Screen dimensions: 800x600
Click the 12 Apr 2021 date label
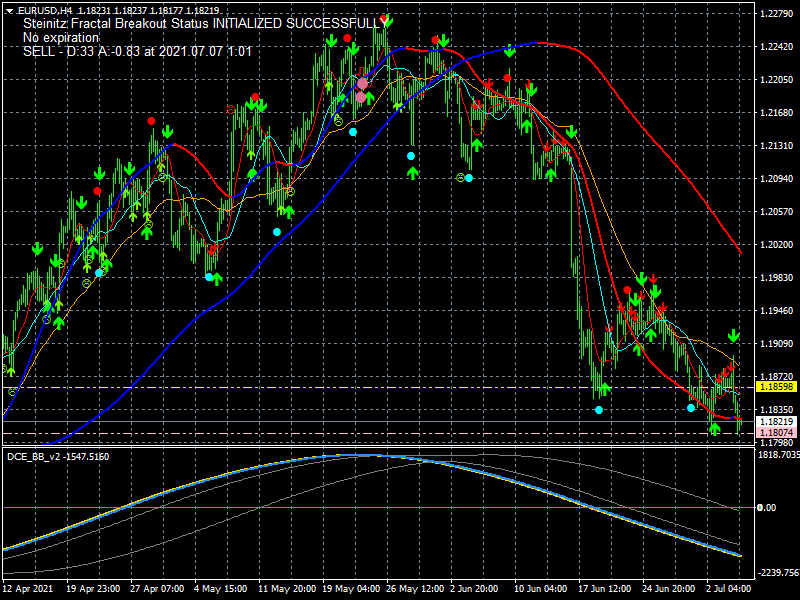[27, 589]
